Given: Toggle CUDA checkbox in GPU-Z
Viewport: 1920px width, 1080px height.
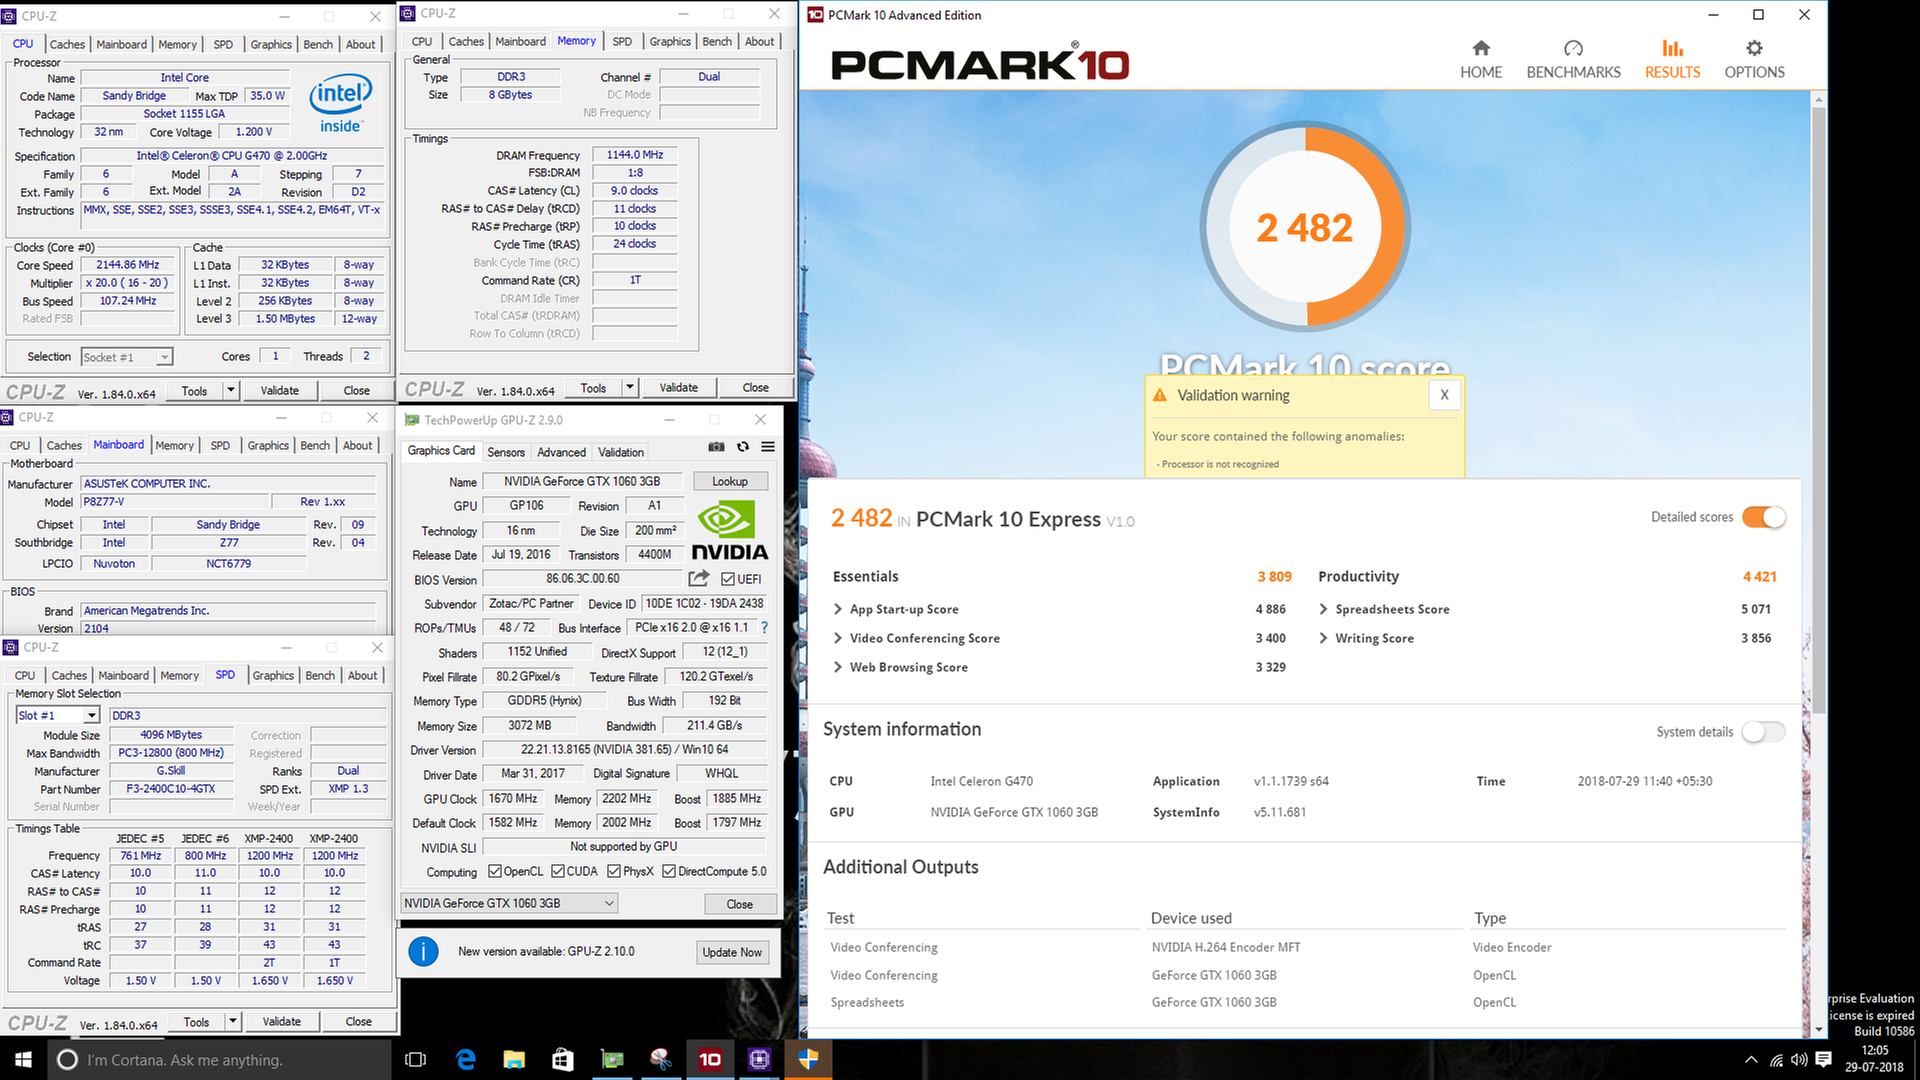Looking at the screenshot, I should pos(557,871).
